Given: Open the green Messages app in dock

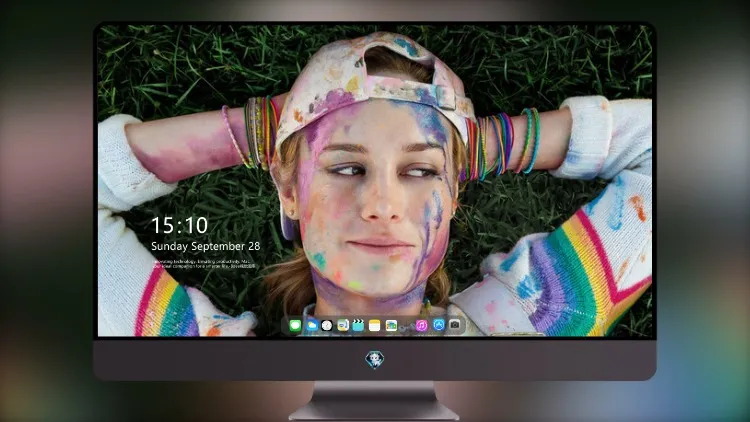Looking at the screenshot, I should click(295, 325).
